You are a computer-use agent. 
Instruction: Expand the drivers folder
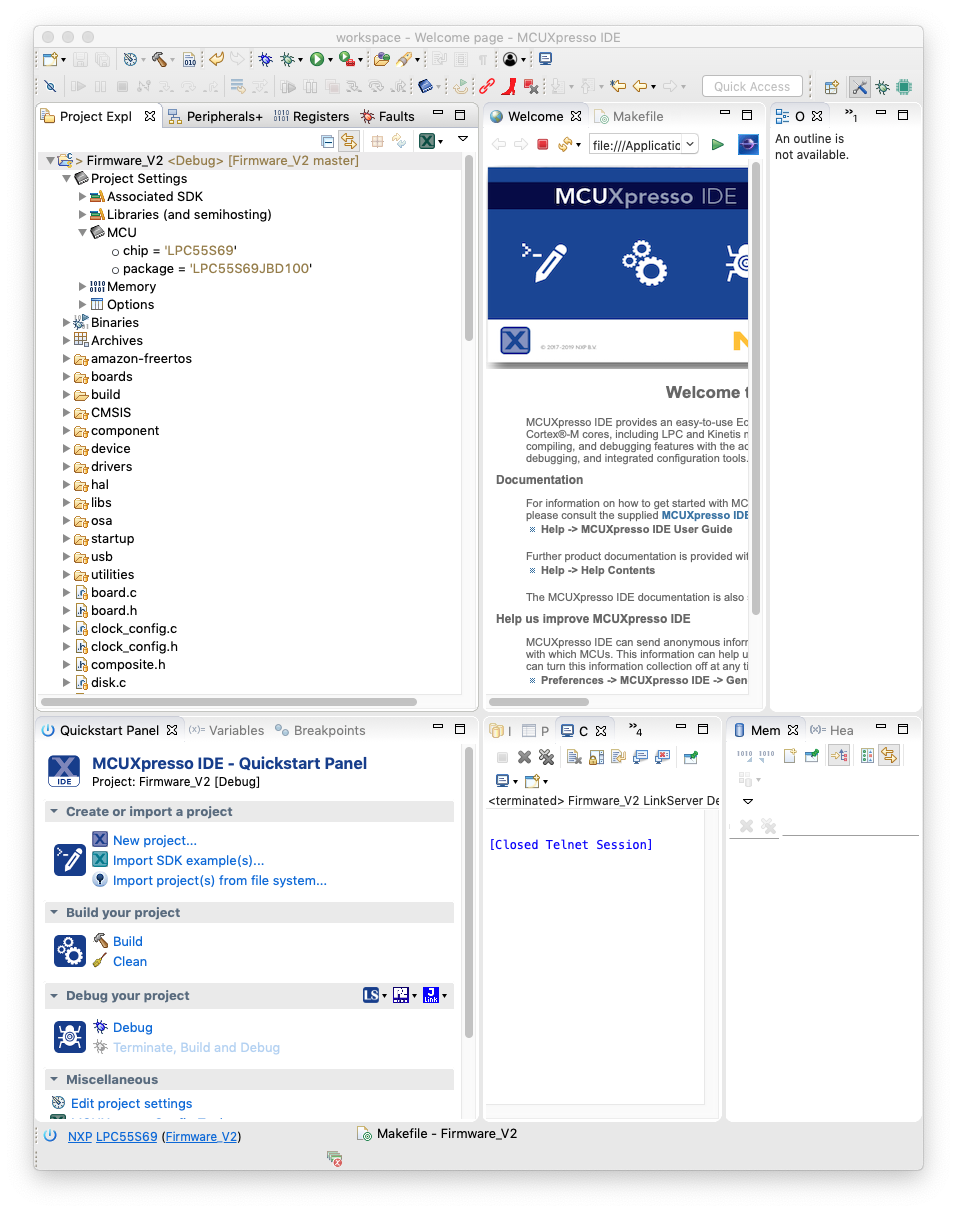[67, 467]
